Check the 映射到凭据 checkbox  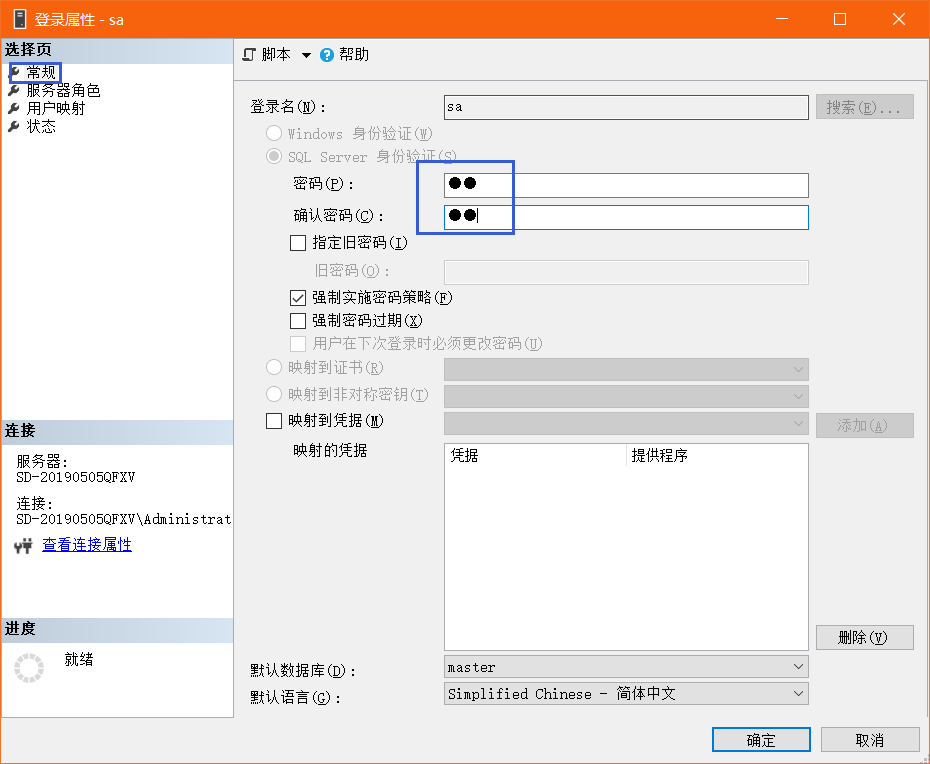tap(273, 421)
